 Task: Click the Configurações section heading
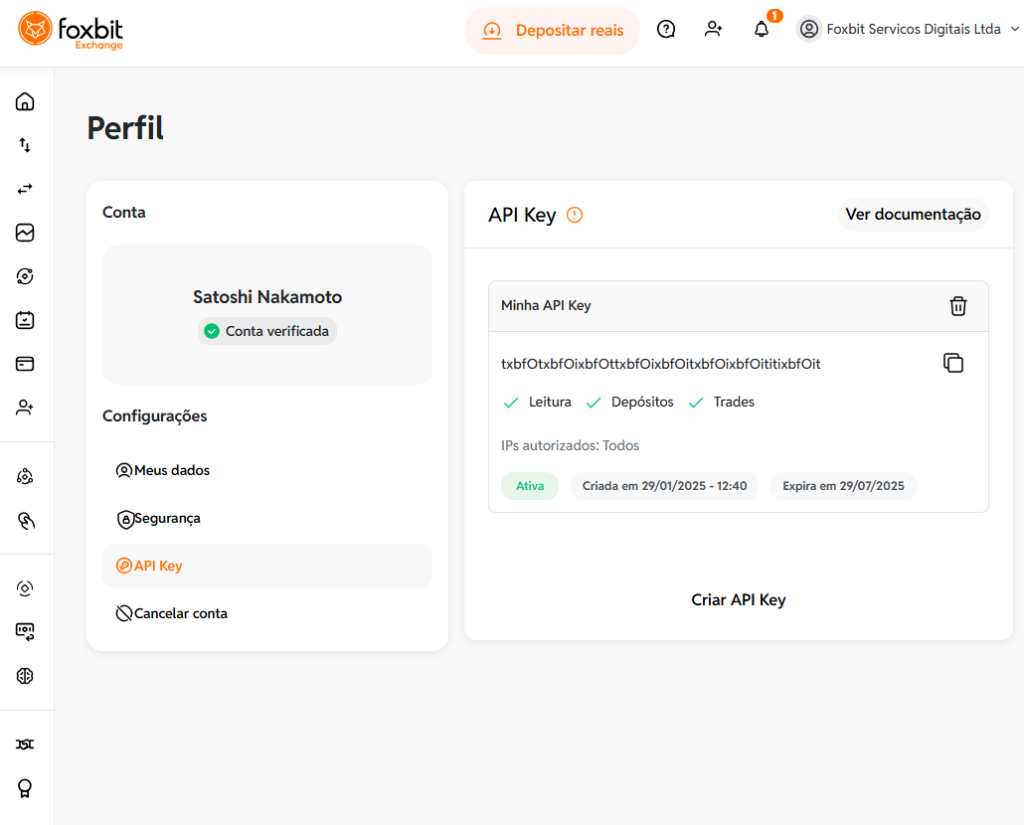[x=155, y=416]
